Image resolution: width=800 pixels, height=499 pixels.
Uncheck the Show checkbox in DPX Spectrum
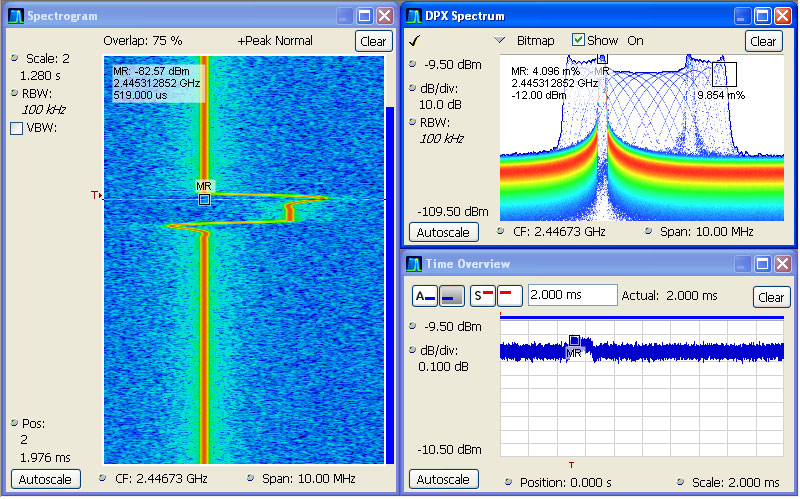(578, 41)
